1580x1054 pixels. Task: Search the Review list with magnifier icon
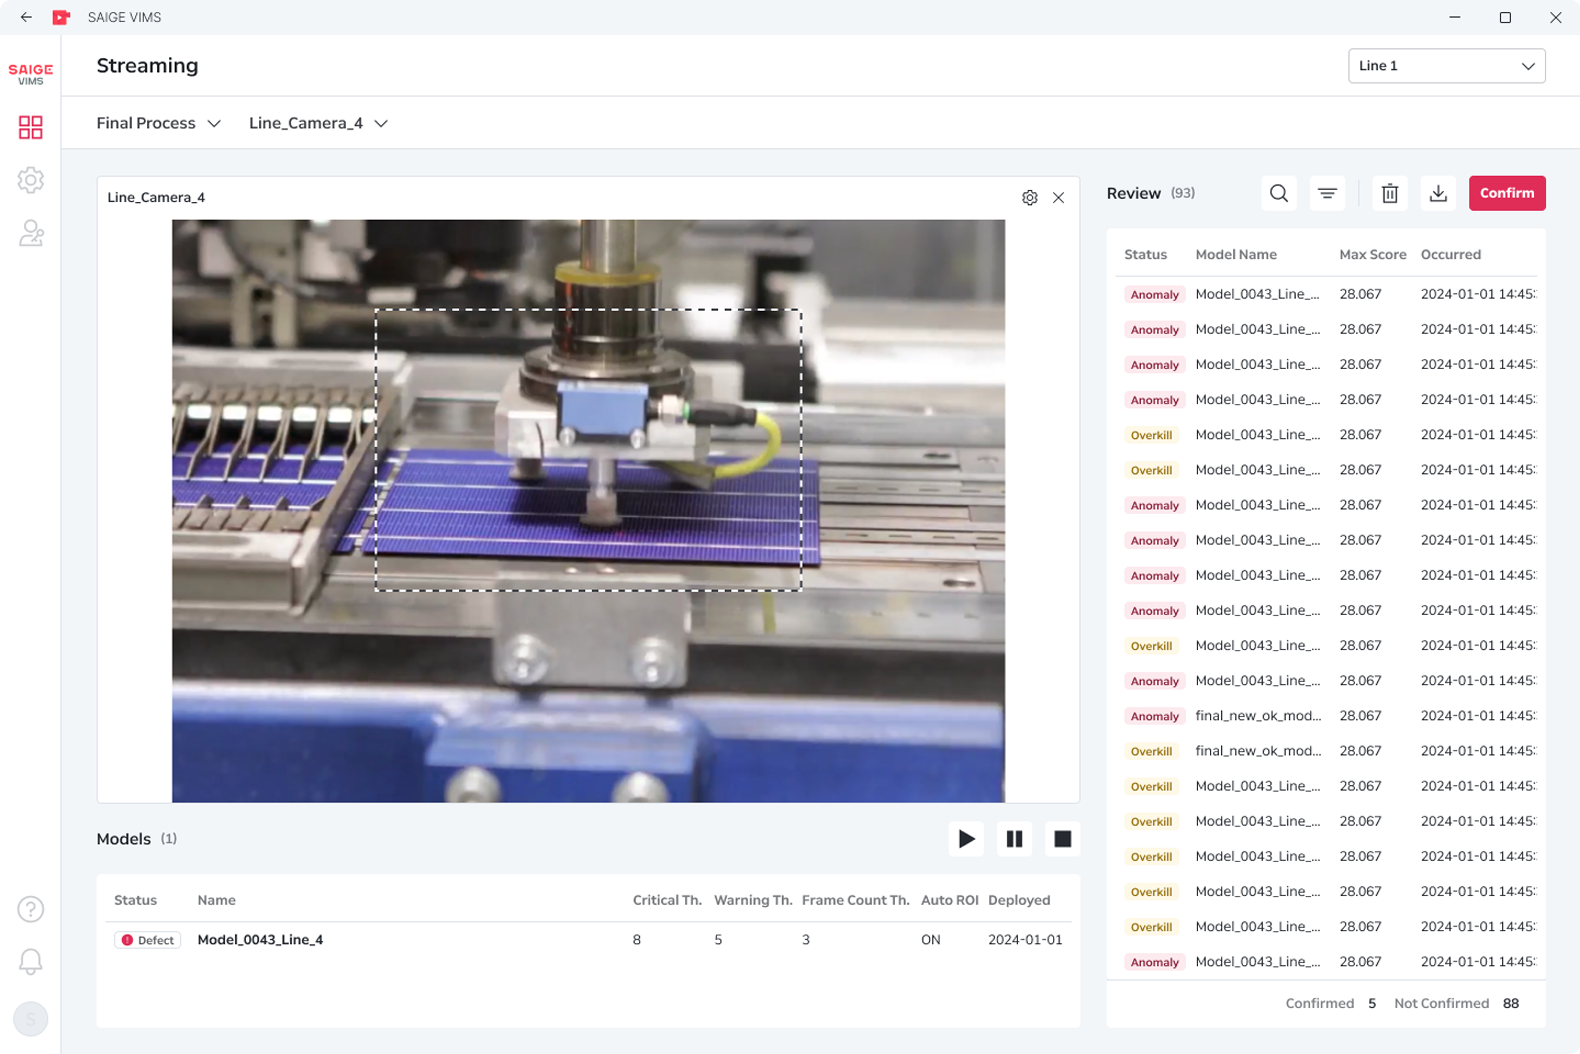coord(1279,193)
